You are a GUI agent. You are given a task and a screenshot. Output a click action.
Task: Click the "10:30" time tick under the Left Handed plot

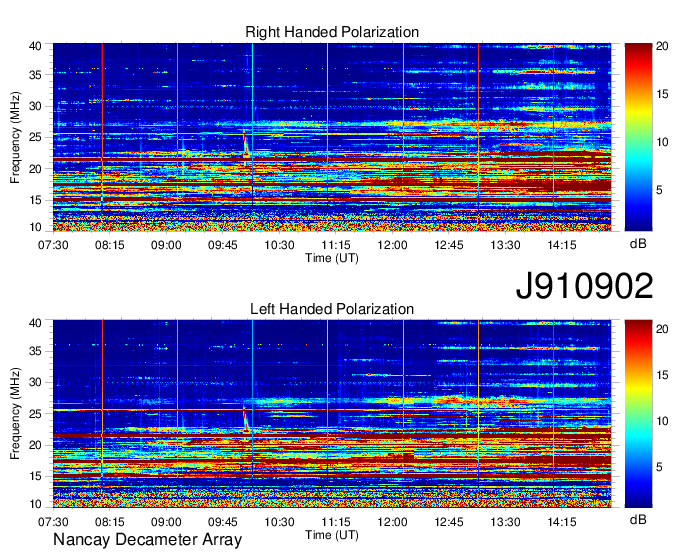279,522
